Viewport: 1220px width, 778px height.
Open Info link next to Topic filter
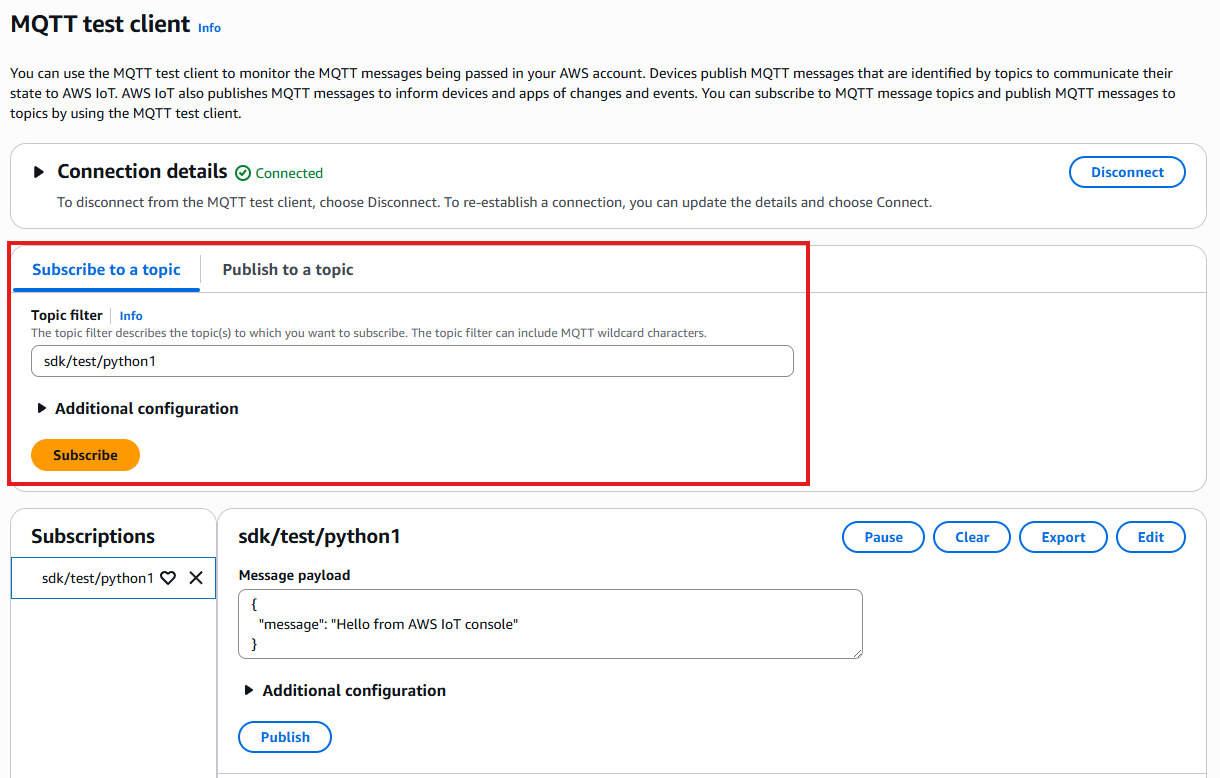tap(131, 315)
